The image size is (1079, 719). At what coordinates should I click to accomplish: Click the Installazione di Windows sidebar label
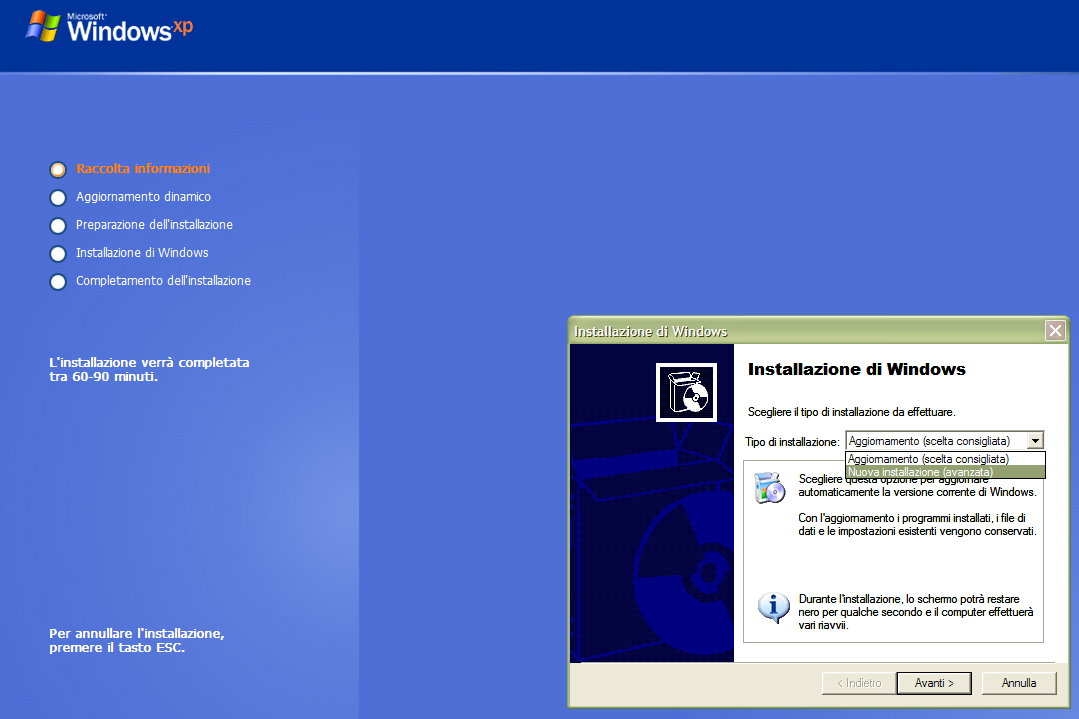click(x=142, y=253)
